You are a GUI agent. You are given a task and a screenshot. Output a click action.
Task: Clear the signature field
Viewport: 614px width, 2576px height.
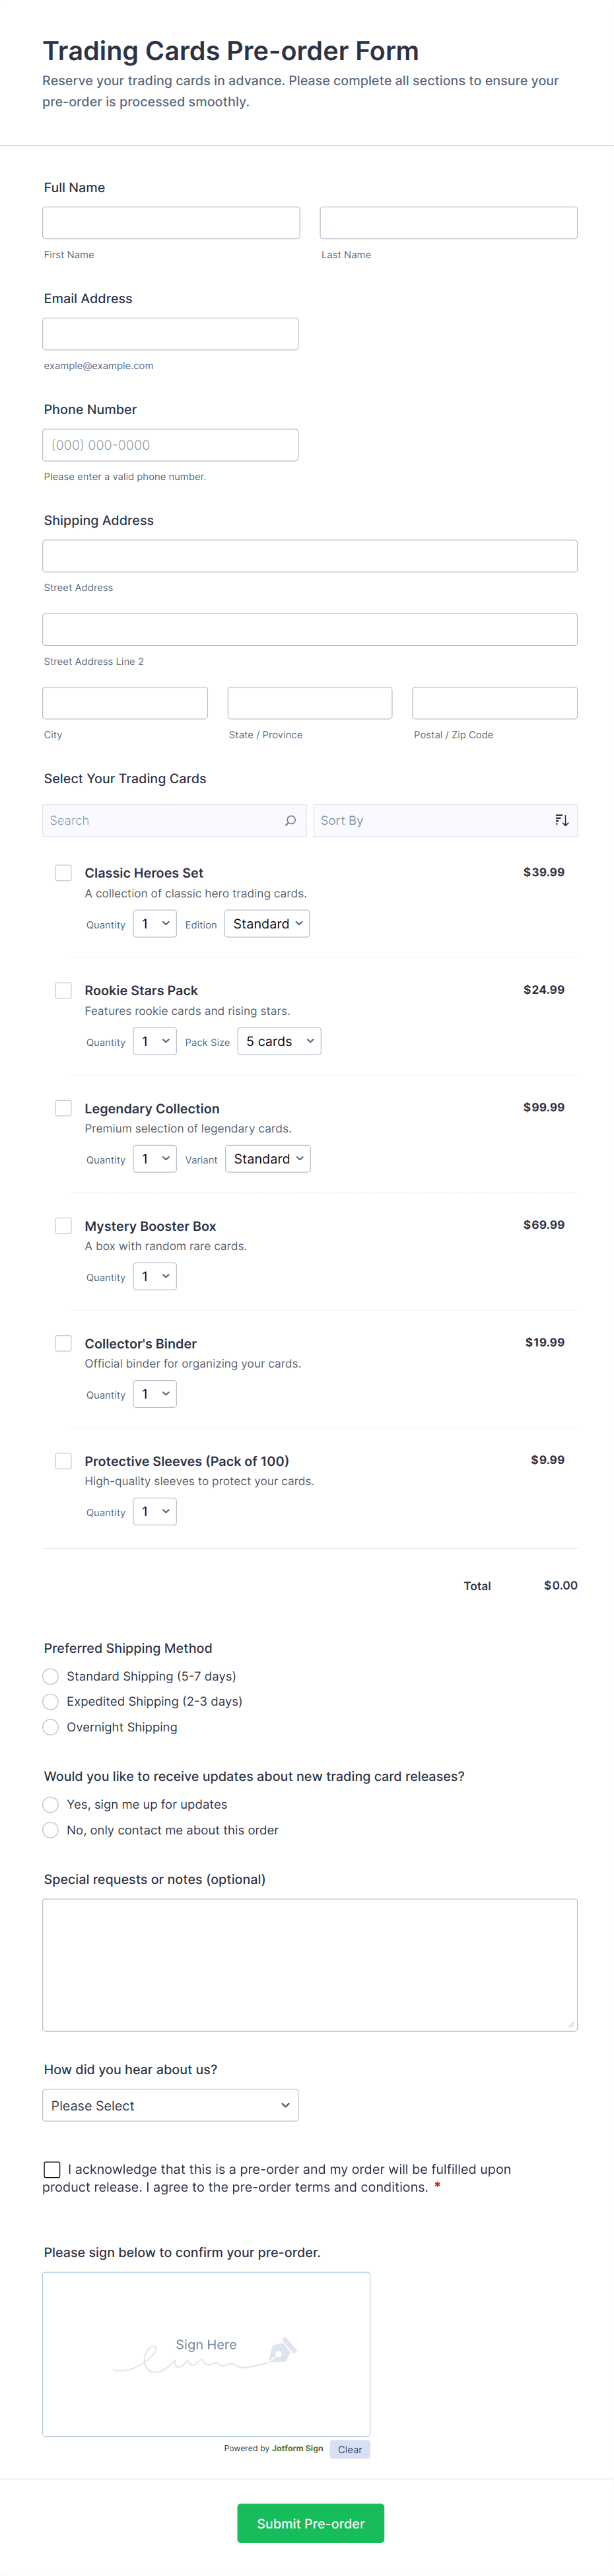coord(349,2449)
